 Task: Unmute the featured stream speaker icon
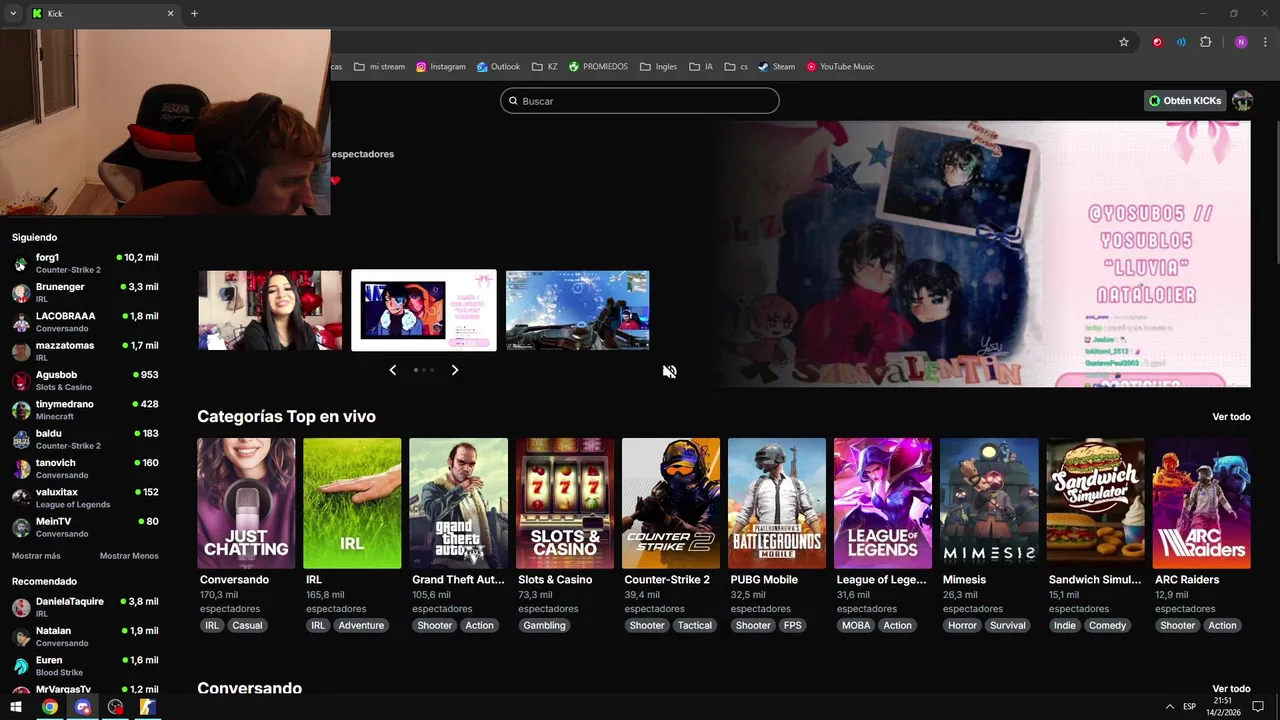[x=669, y=371]
